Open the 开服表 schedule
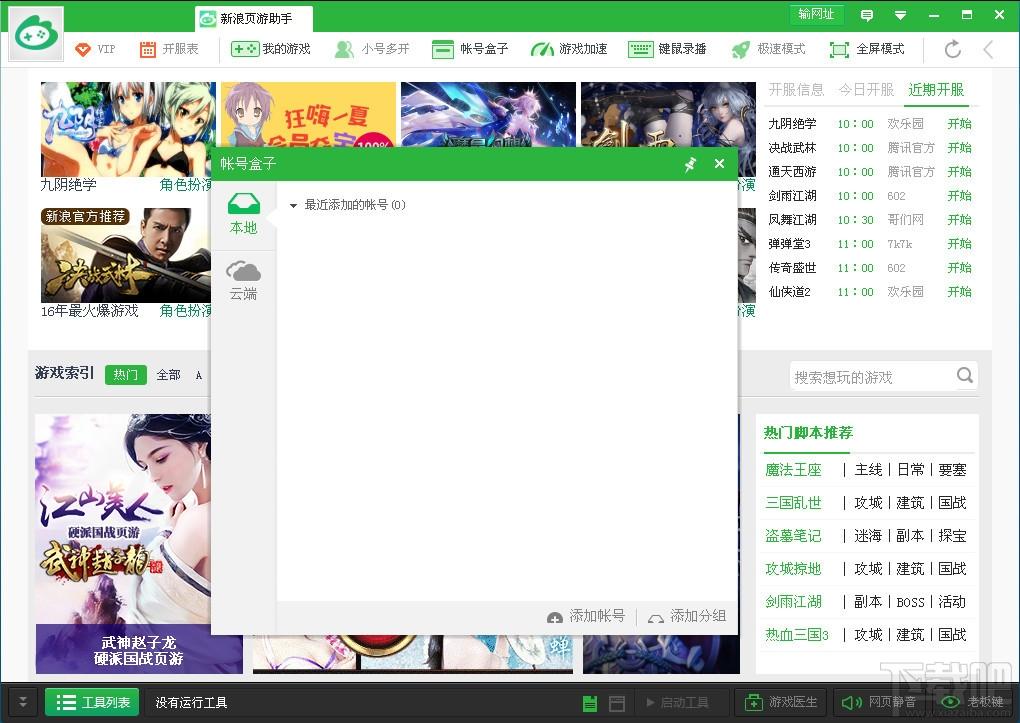The height and width of the screenshot is (723, 1020). tap(169, 49)
